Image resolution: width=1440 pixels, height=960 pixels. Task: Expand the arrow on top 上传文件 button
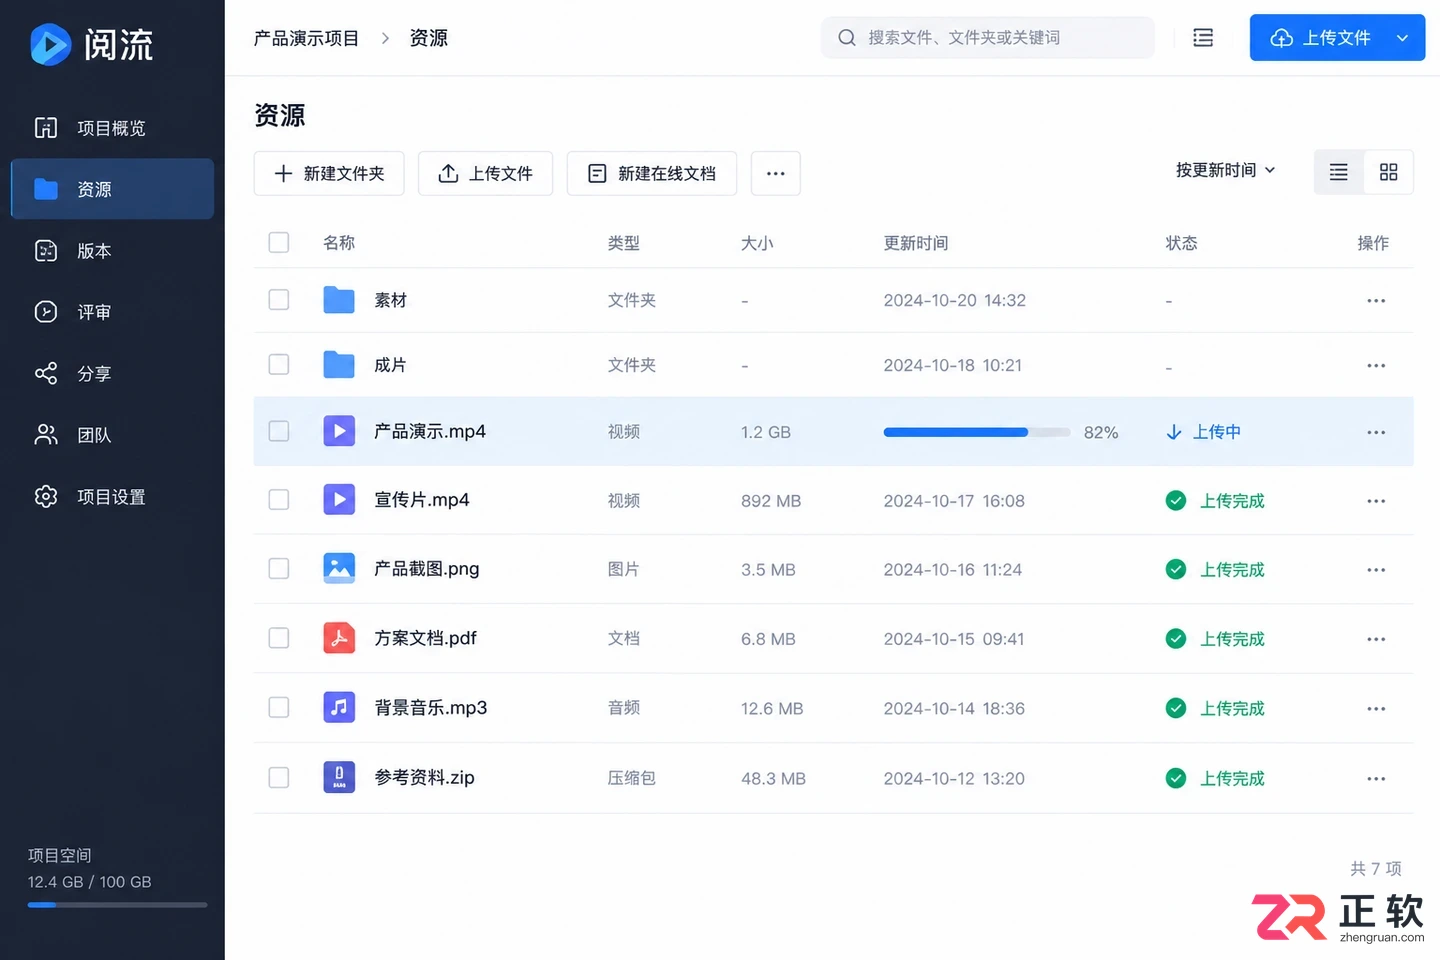pos(1402,38)
